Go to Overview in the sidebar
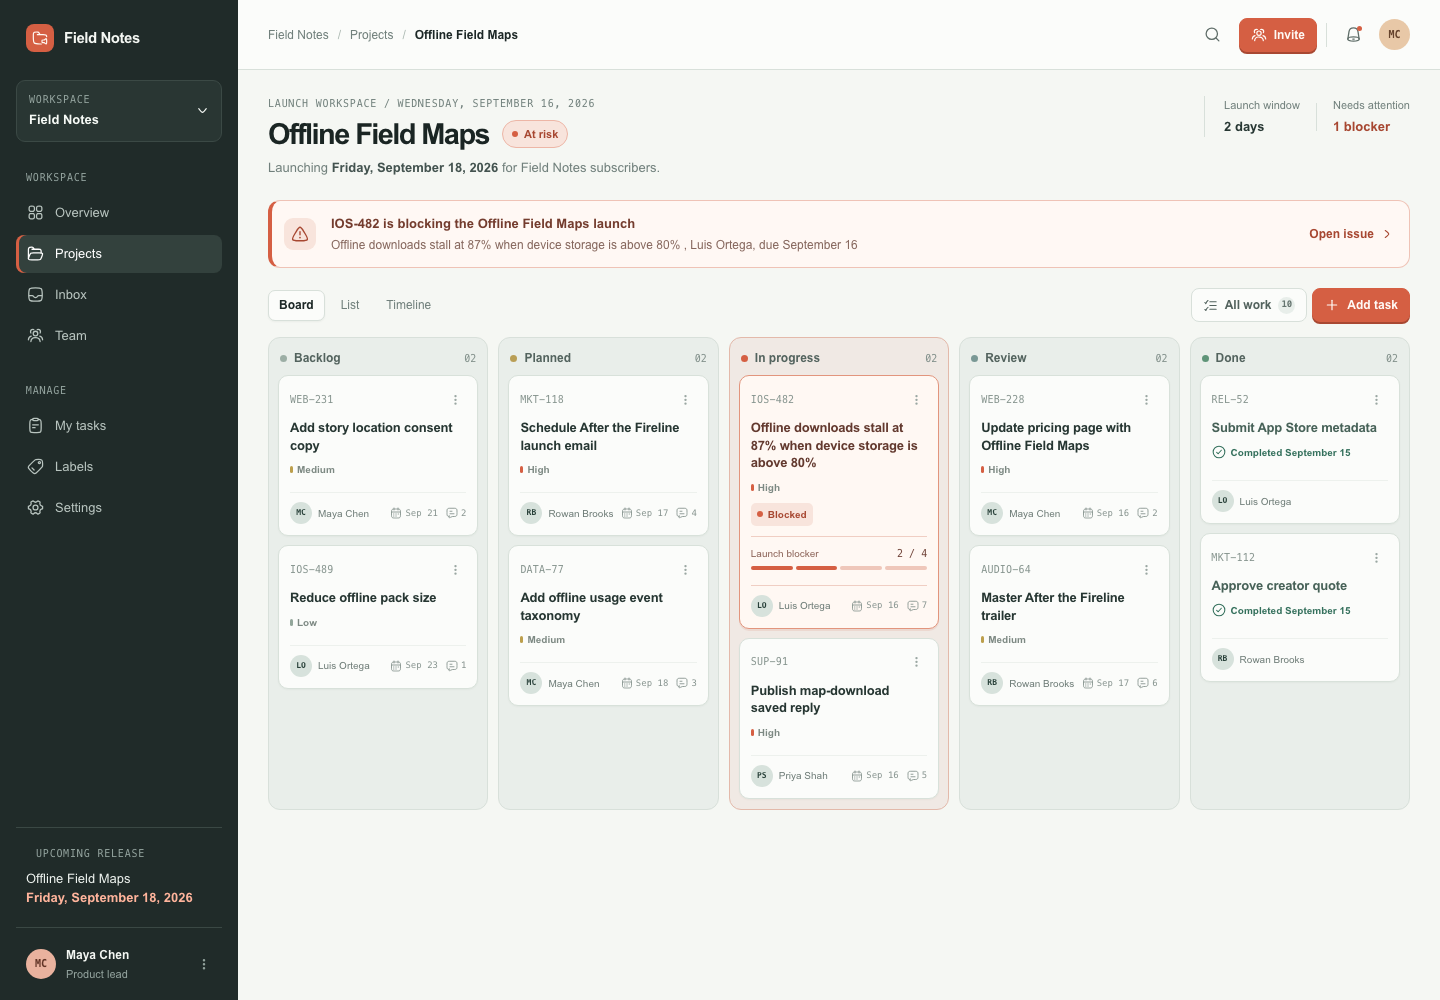 (119, 213)
